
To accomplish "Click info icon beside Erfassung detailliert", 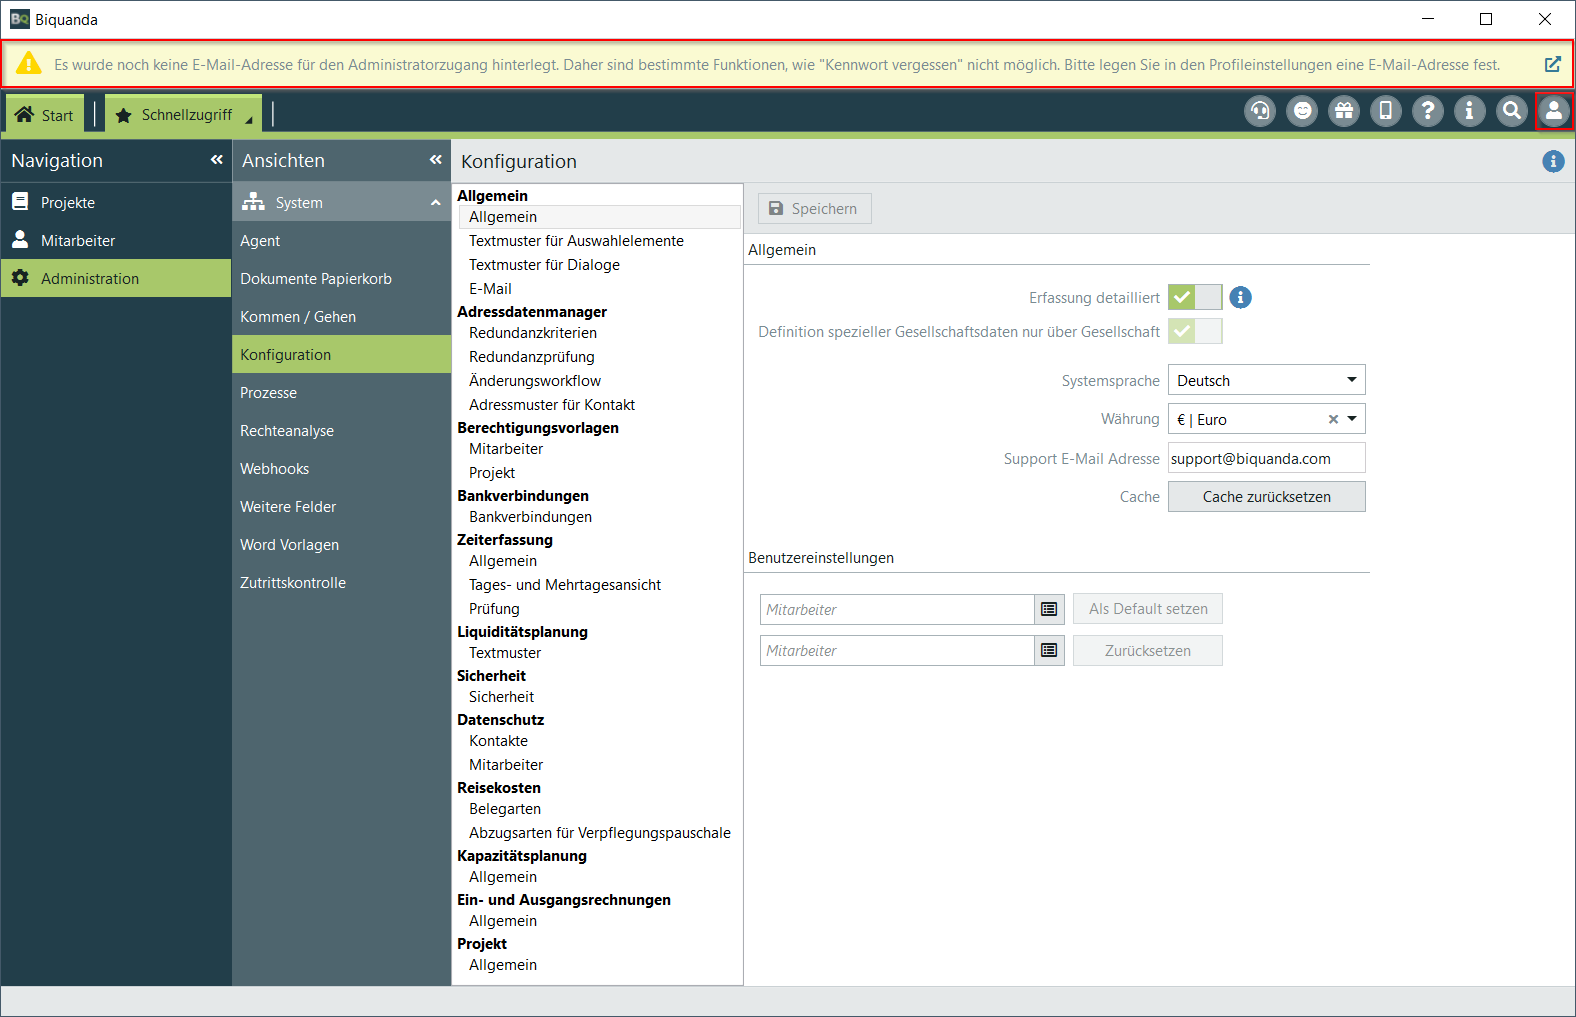I will pyautogui.click(x=1240, y=297).
